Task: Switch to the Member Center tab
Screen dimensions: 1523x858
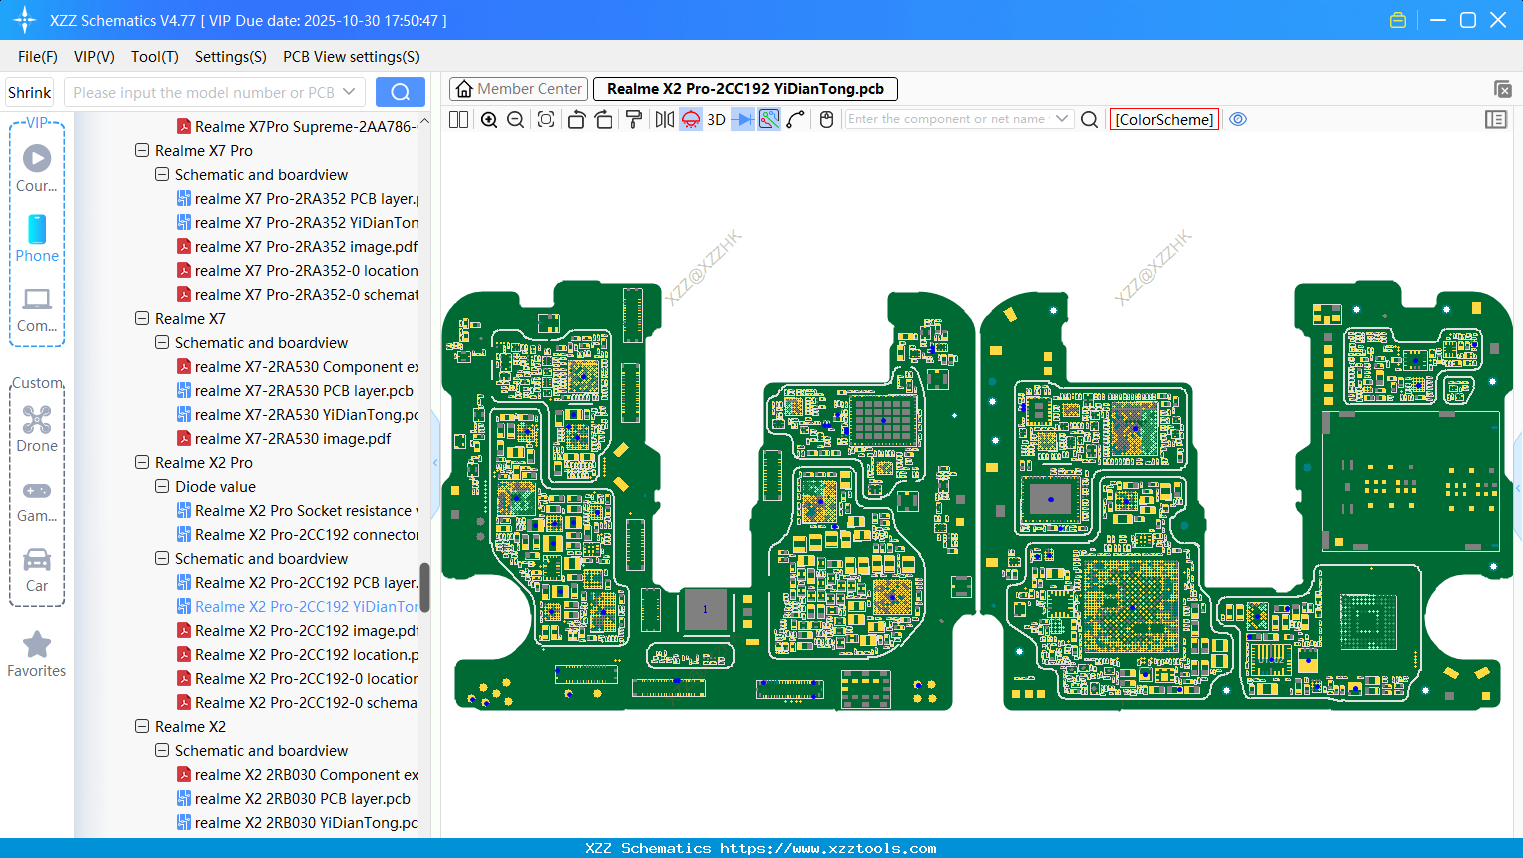Action: tap(519, 89)
